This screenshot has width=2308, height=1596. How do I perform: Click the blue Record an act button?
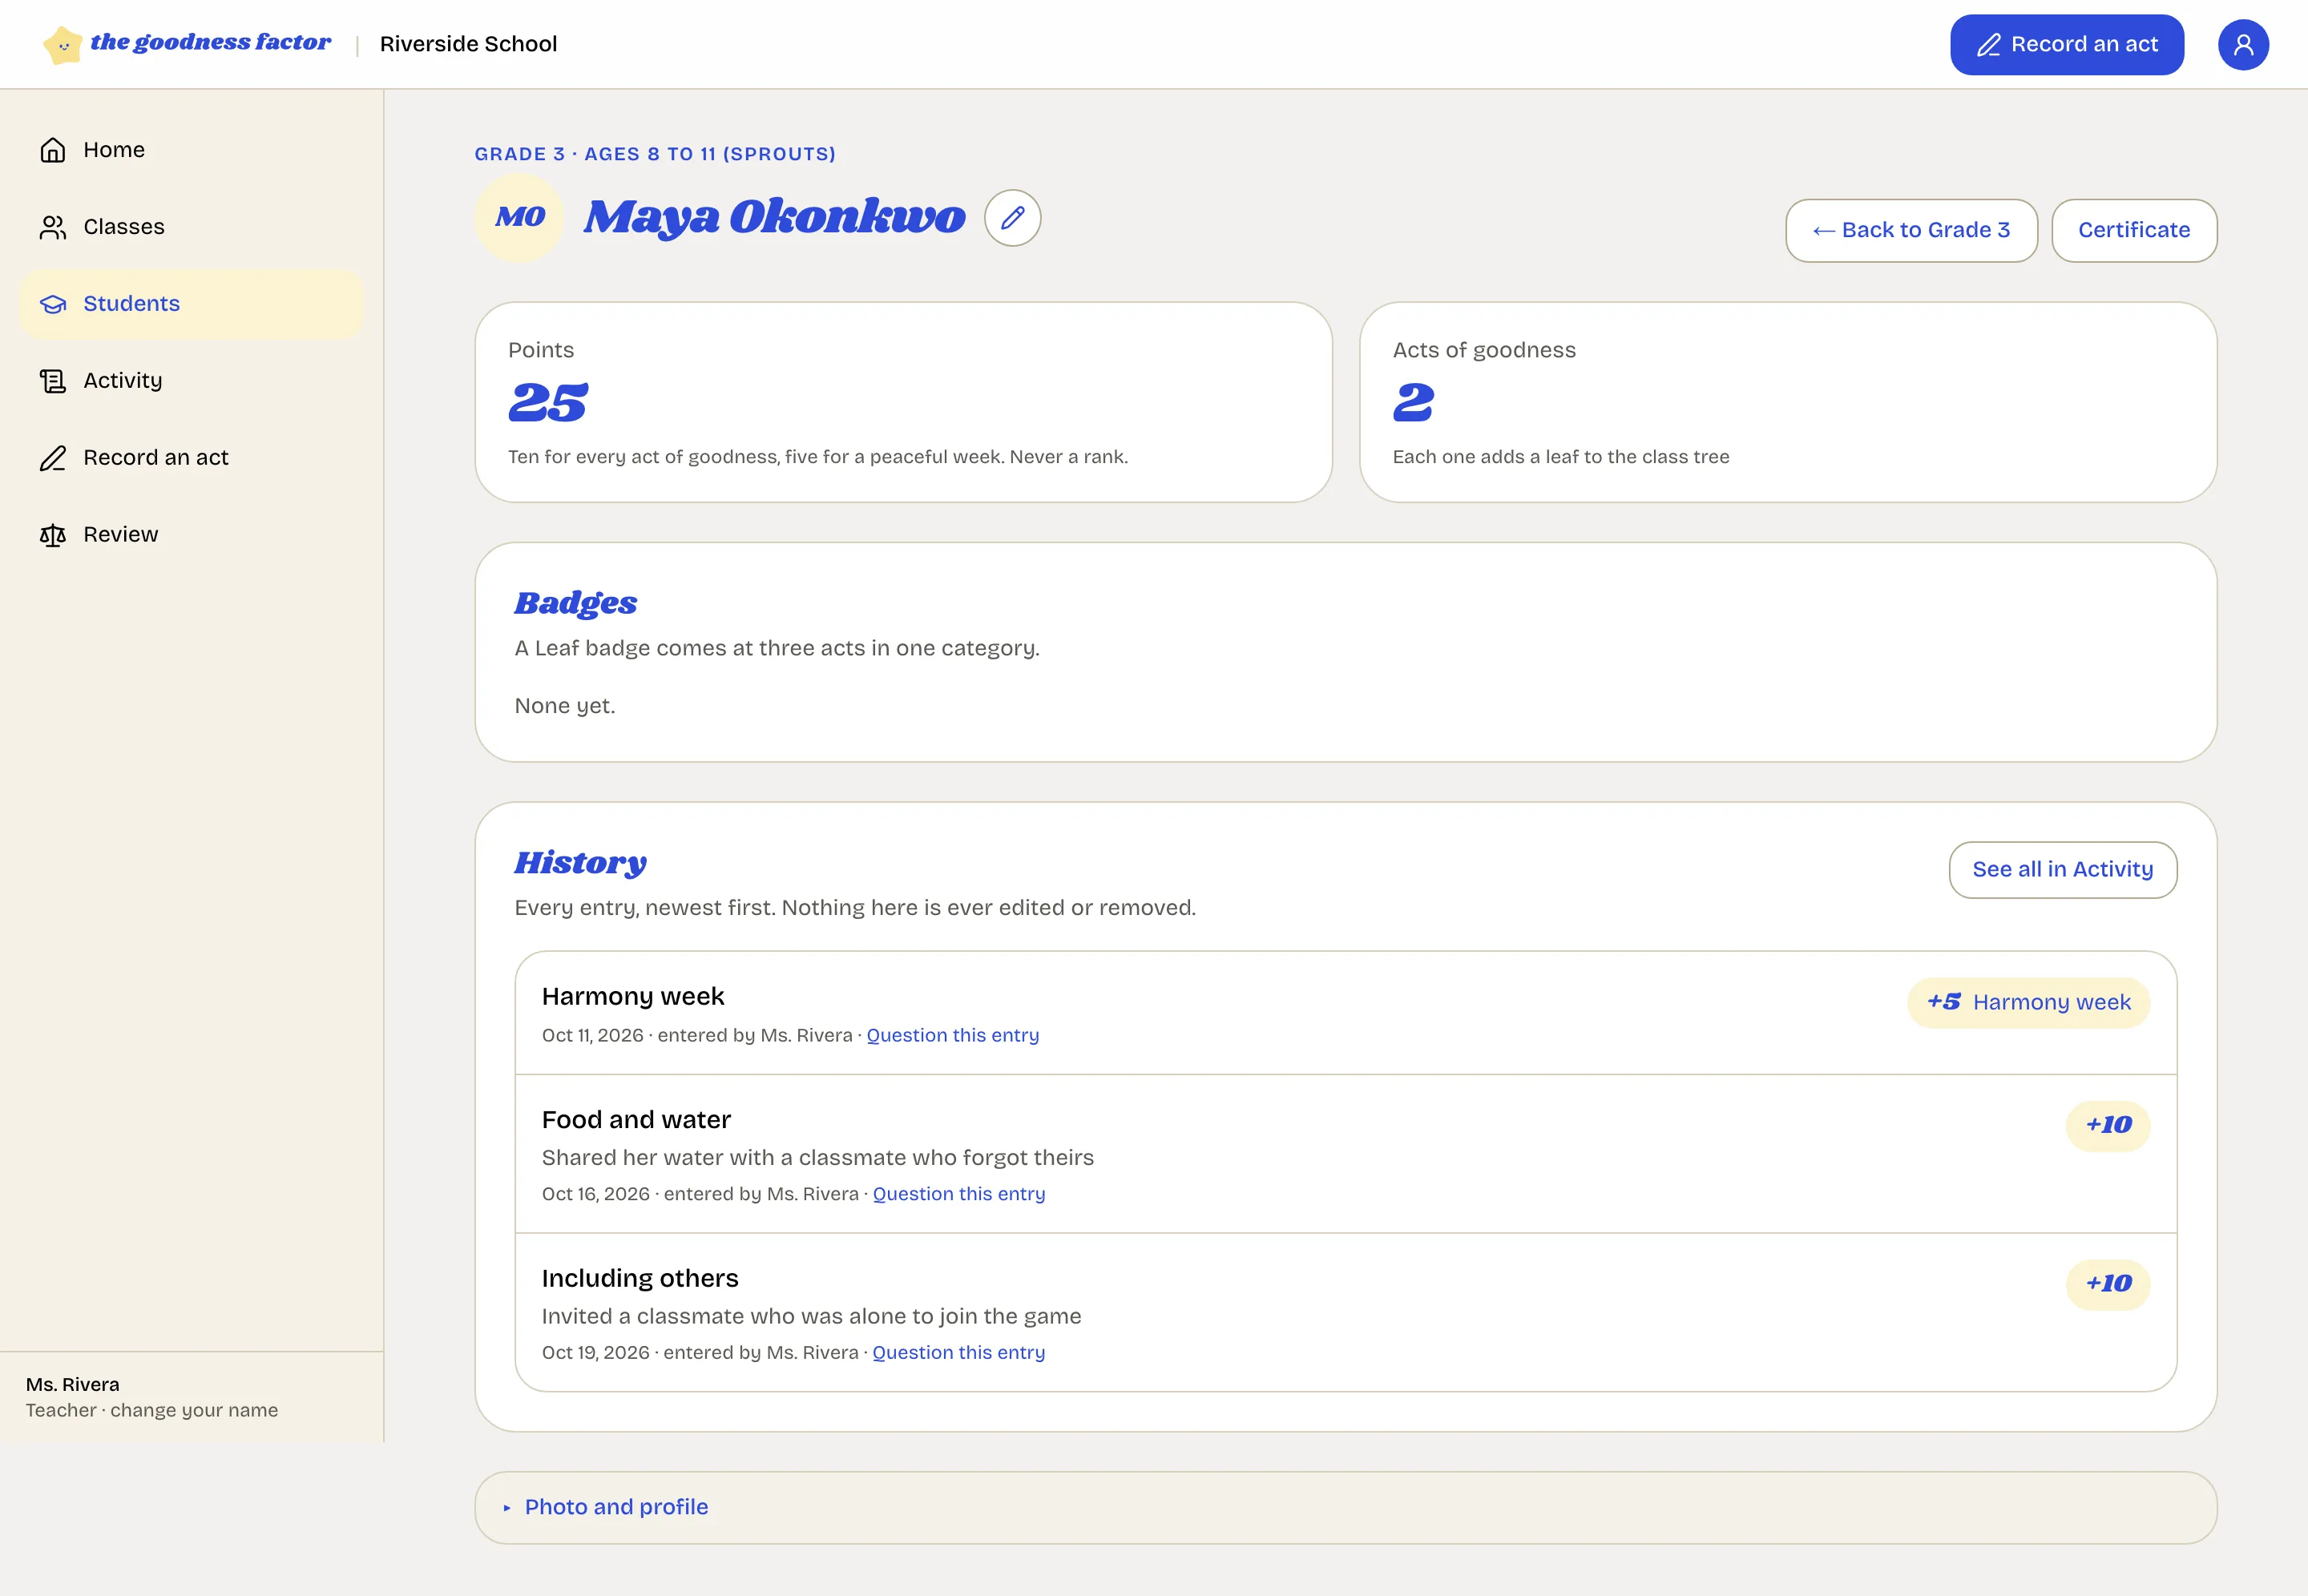click(x=2066, y=45)
